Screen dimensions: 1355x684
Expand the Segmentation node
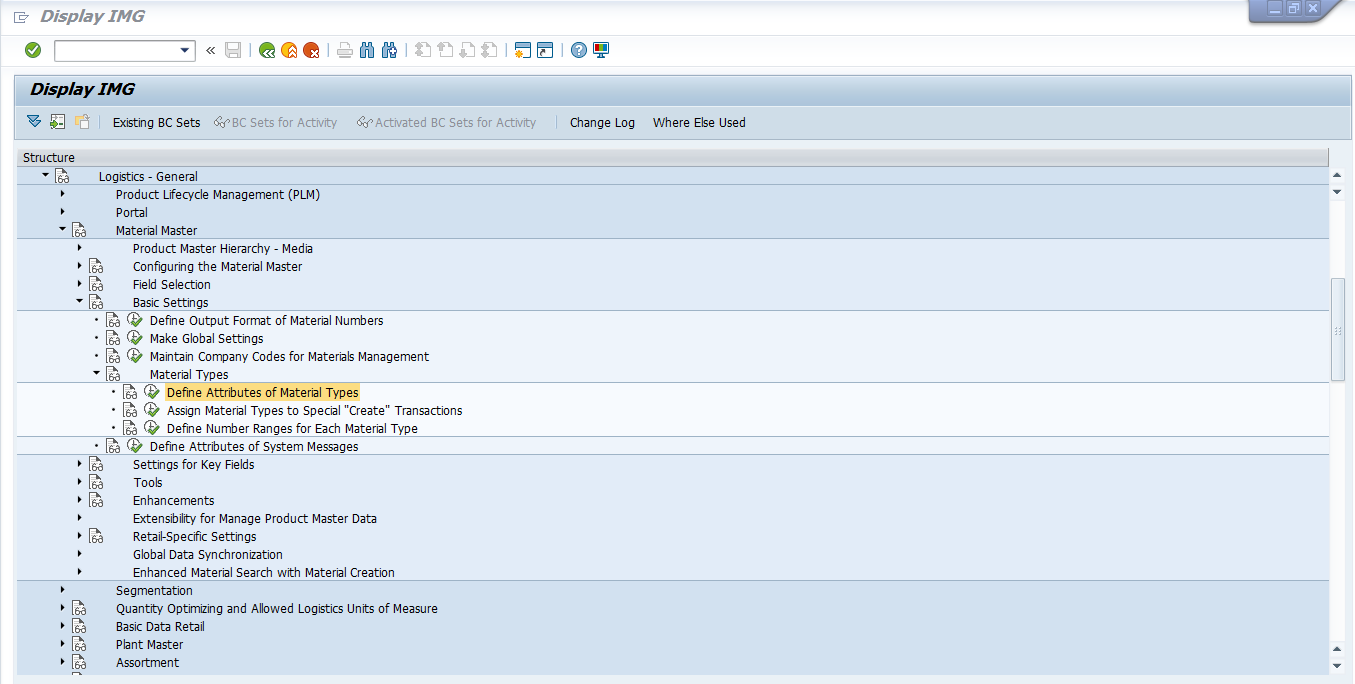tap(62, 590)
